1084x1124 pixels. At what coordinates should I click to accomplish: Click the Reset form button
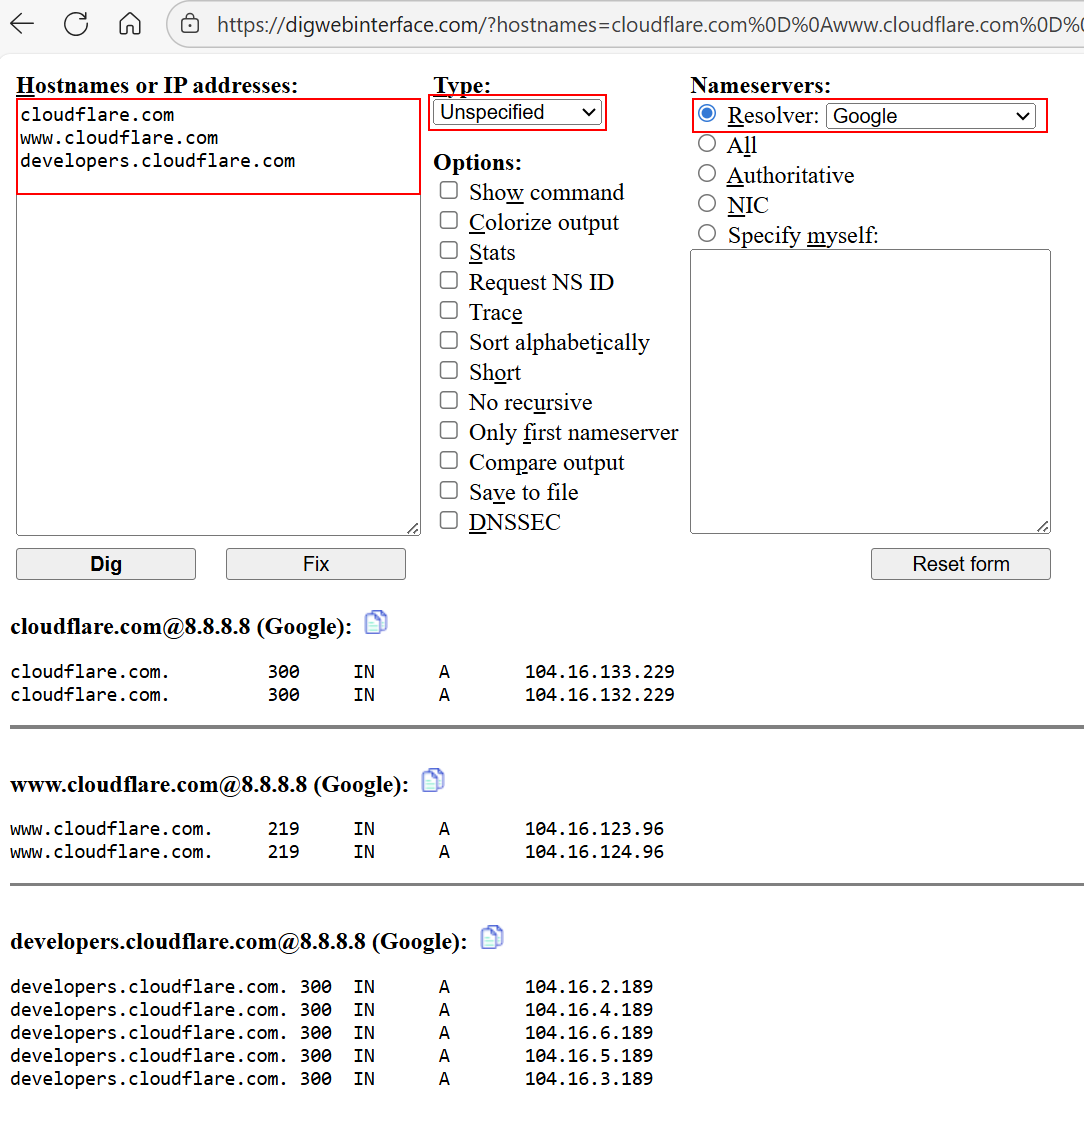960,564
